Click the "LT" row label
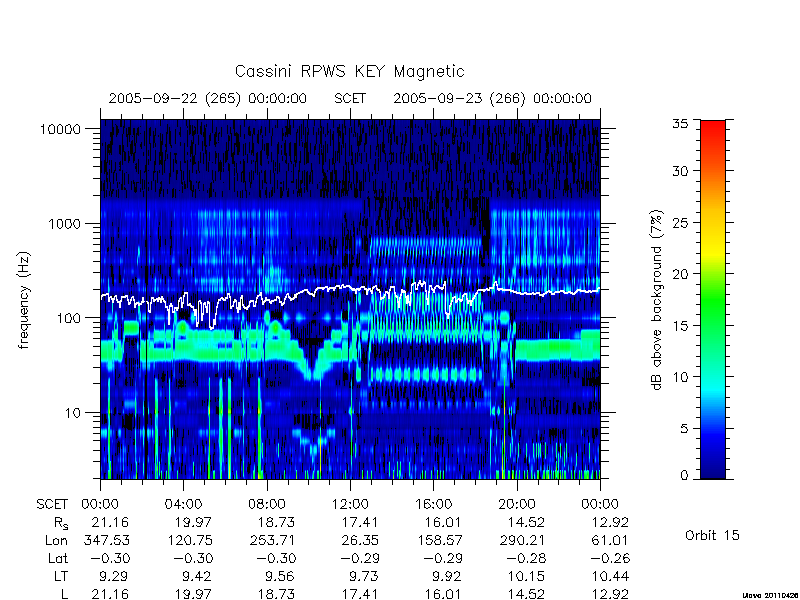 pyautogui.click(x=61, y=577)
